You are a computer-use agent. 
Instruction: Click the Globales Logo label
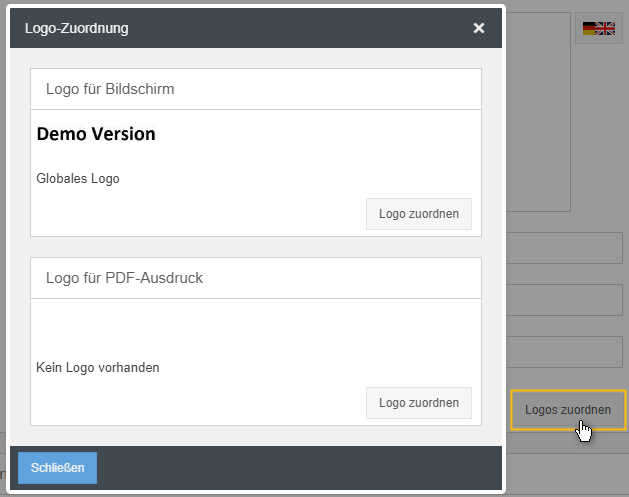78,179
